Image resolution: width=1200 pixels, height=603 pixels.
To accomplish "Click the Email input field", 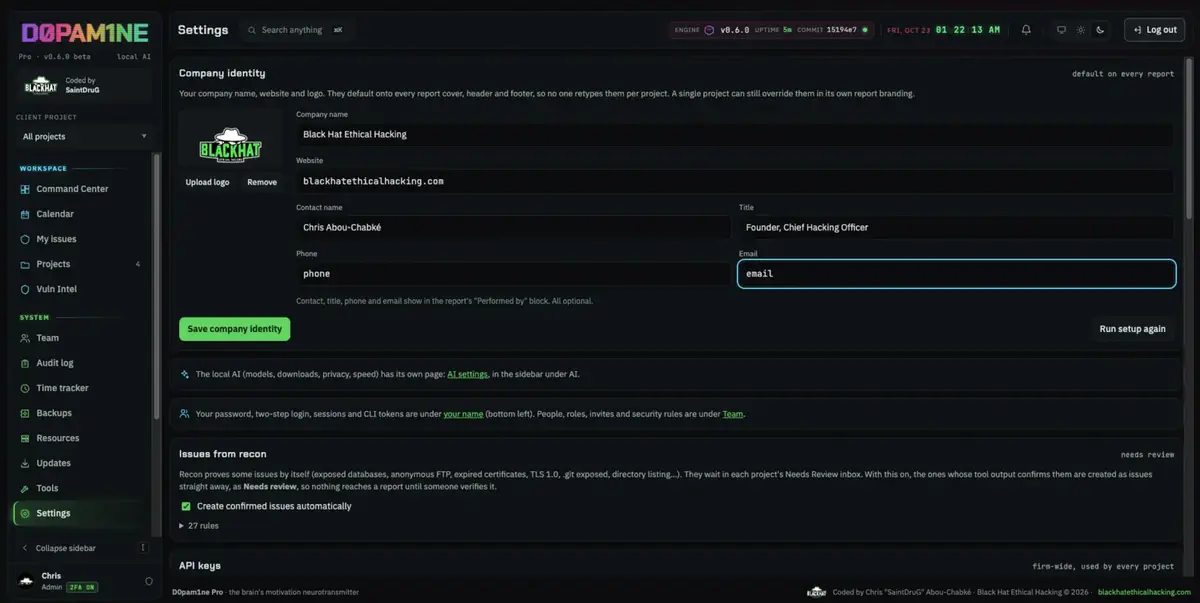I will tap(956, 274).
